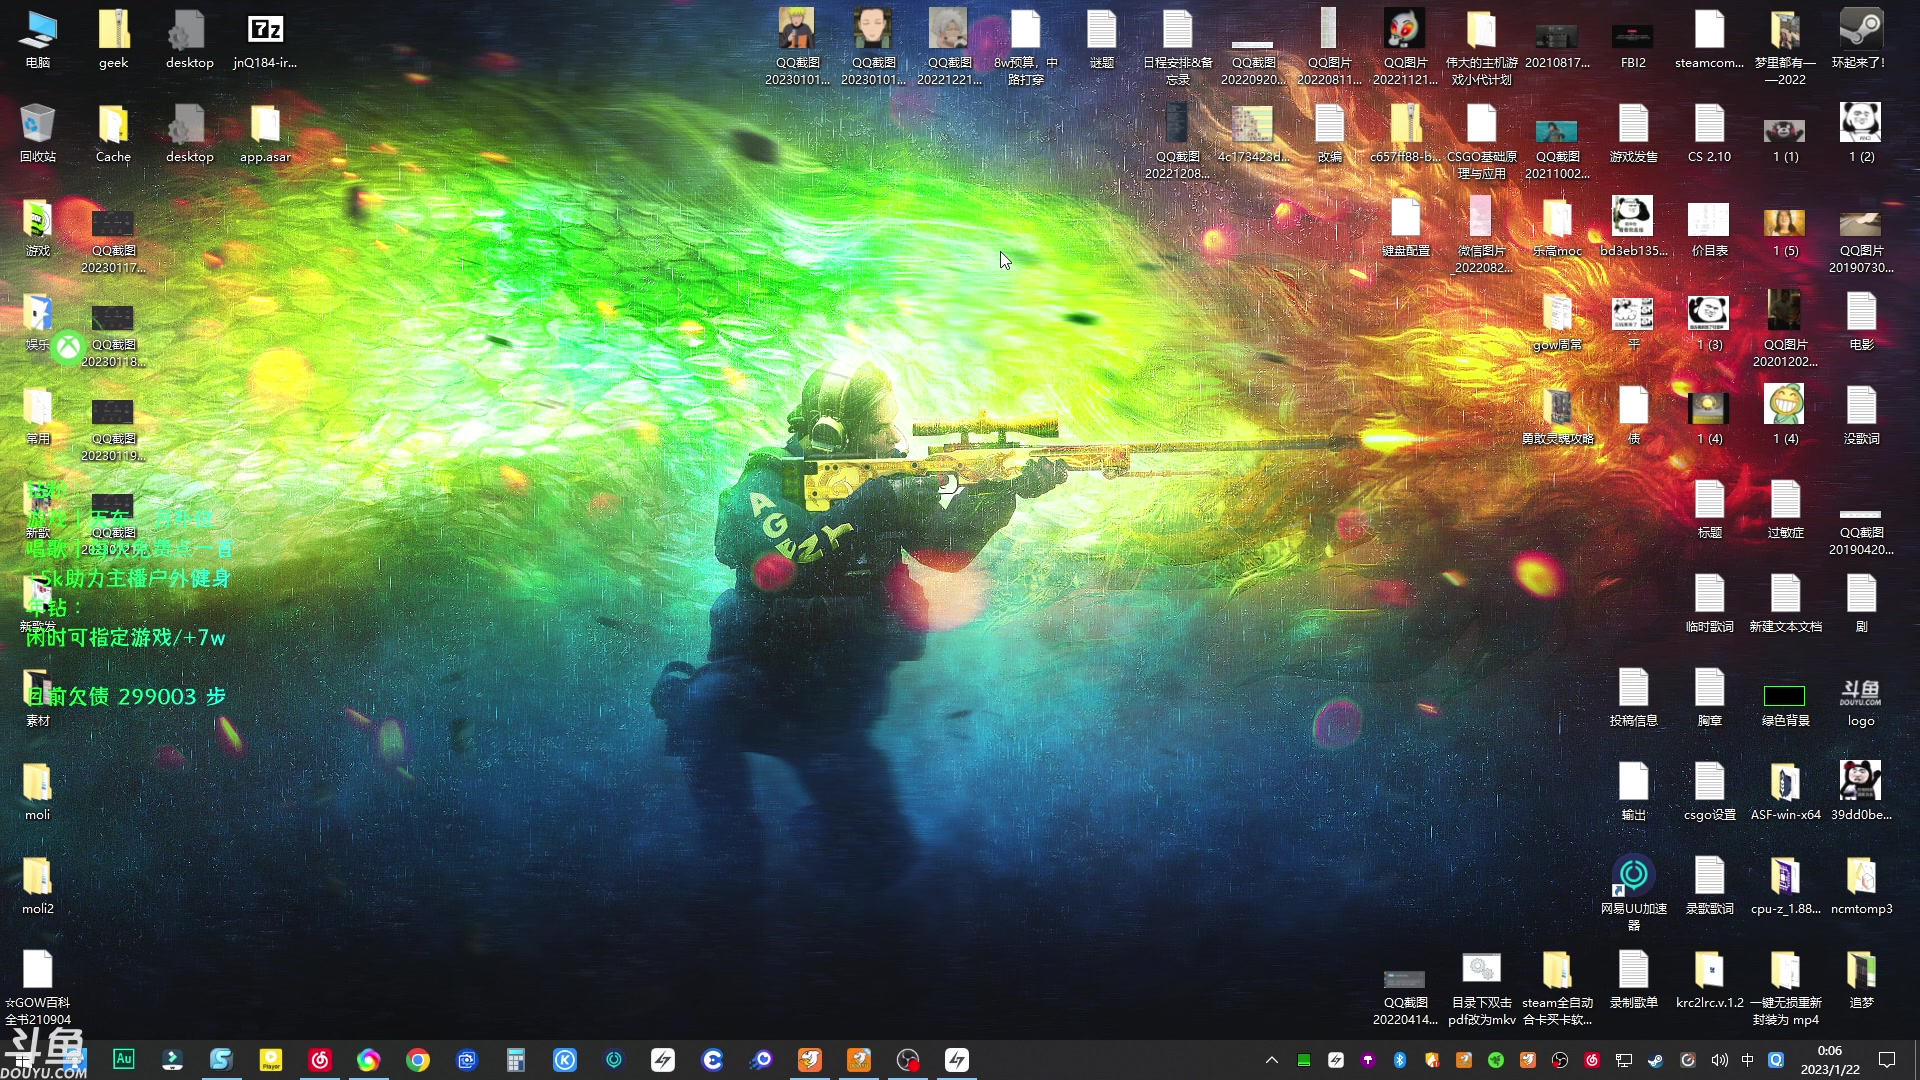The image size is (1920, 1080).
Task: Open the clock showing 2023/1/22
Action: 1830,1059
